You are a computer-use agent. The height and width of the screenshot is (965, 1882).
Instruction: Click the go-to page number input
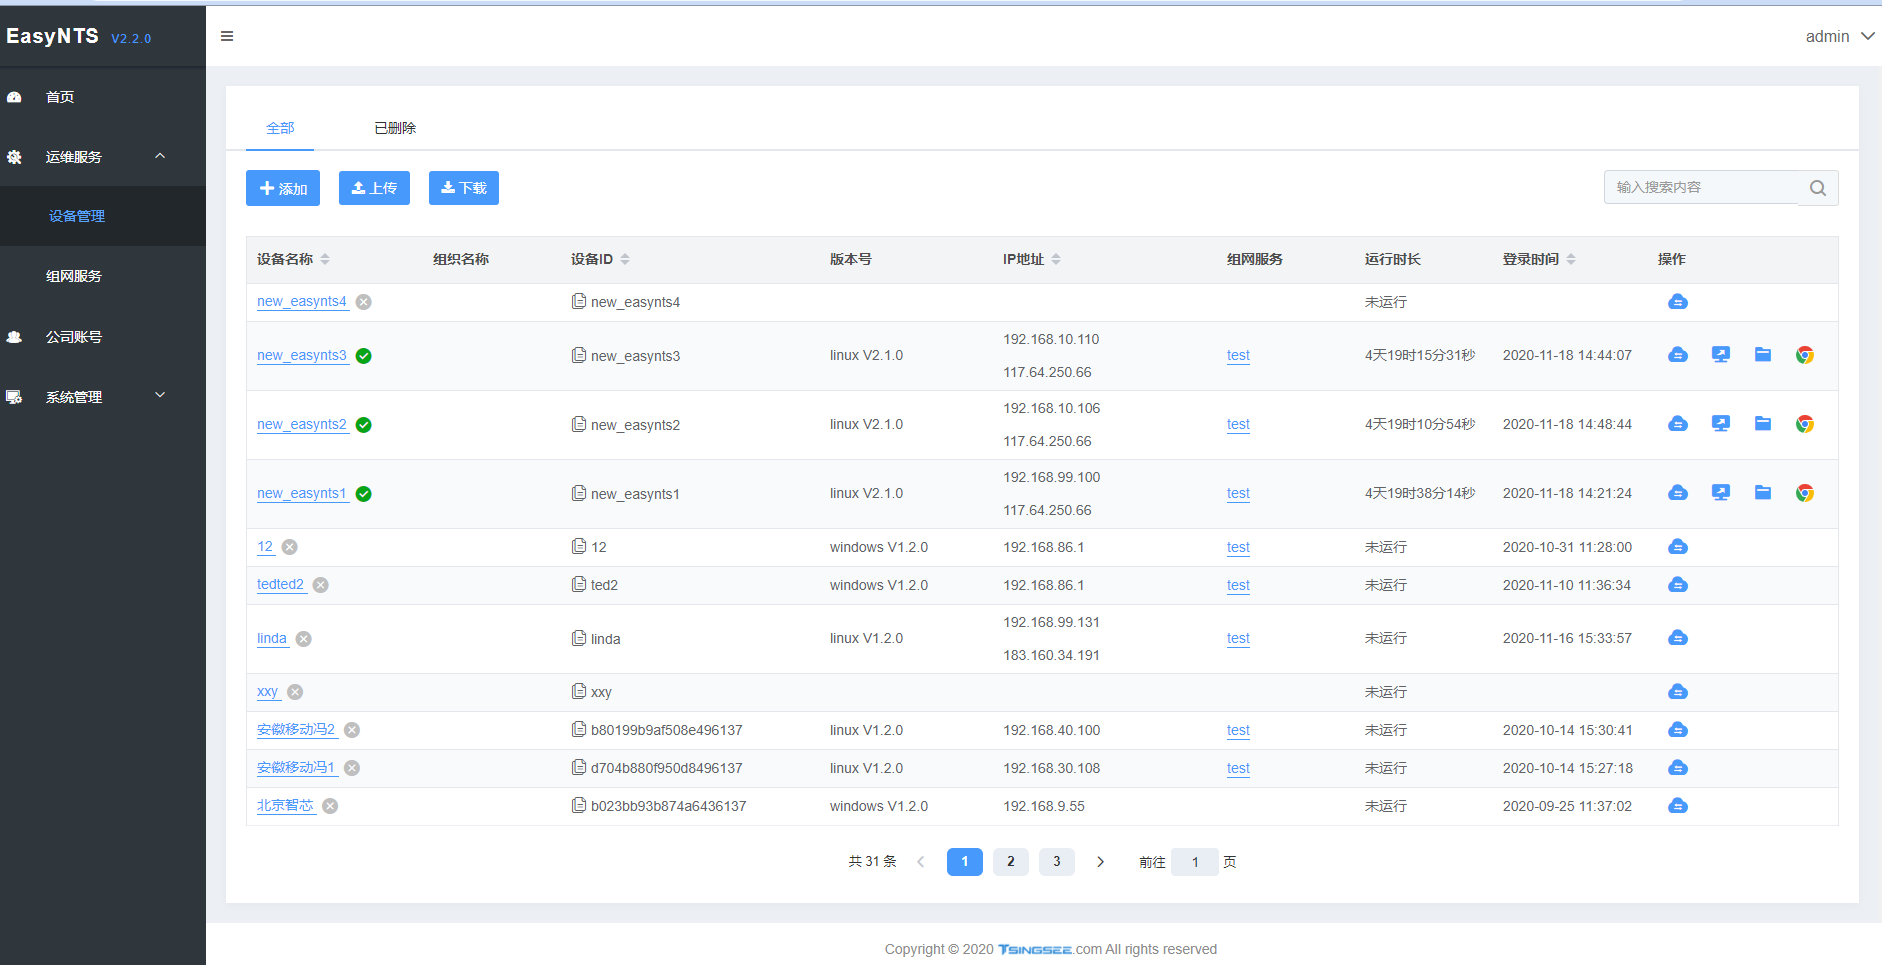tap(1195, 862)
